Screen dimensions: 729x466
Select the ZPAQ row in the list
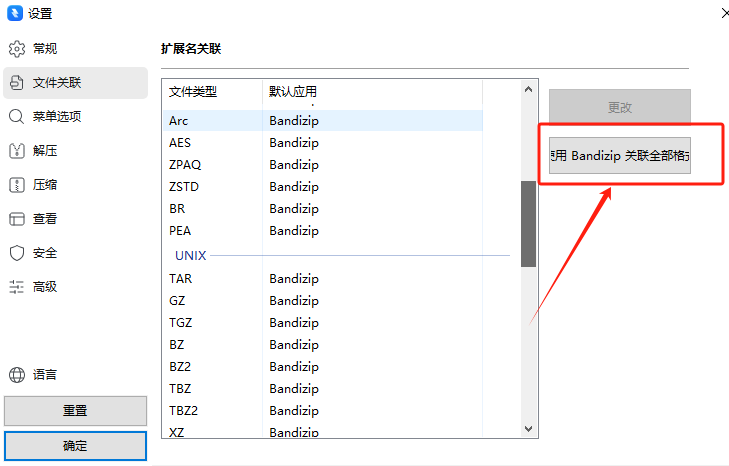pyautogui.click(x=323, y=165)
